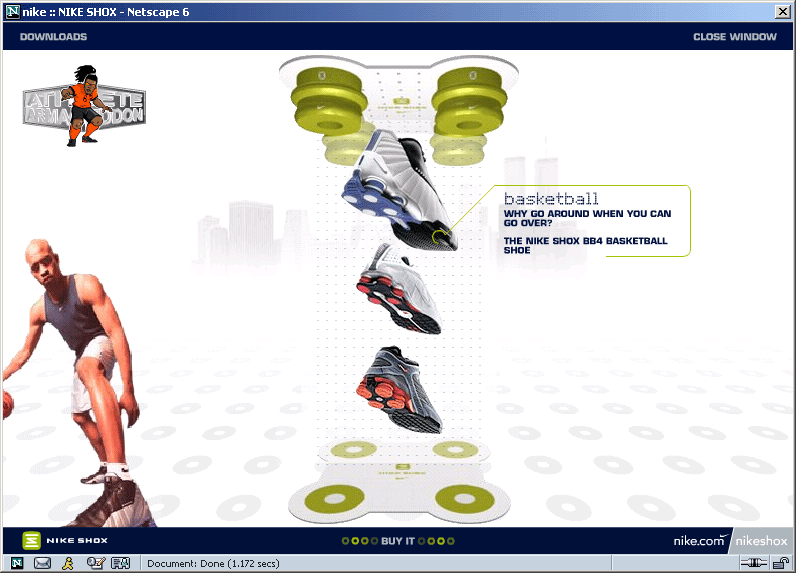Go to the nike.com link
Screen dimensions: 796x573
click(x=699, y=540)
